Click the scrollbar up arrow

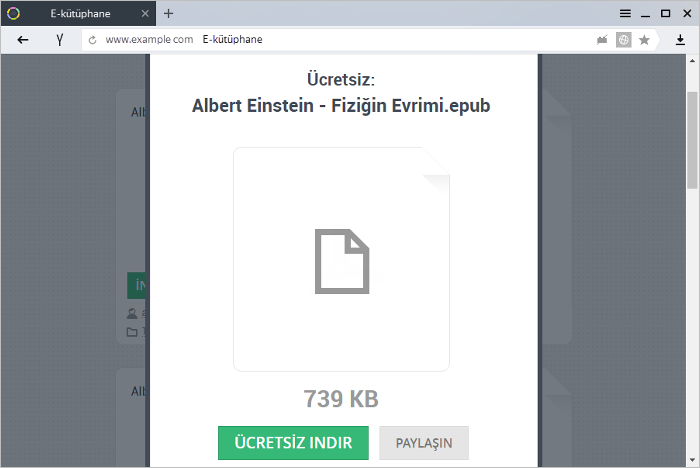pos(692,60)
